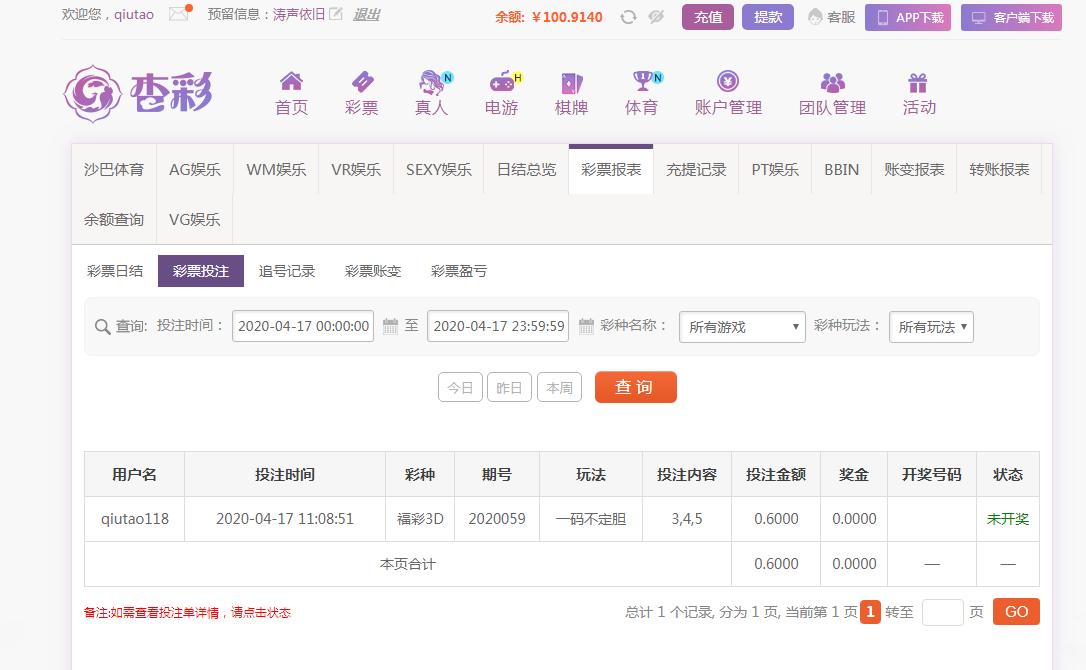Toggle balance visibility eye icon

tap(656, 17)
